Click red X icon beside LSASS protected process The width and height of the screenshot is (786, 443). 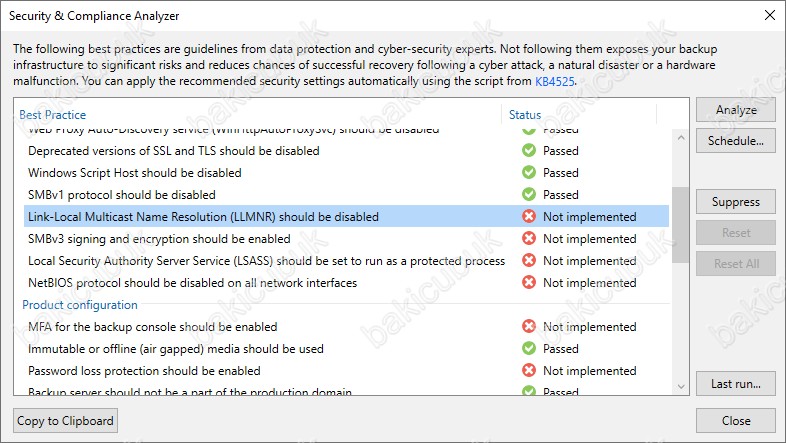(x=528, y=260)
